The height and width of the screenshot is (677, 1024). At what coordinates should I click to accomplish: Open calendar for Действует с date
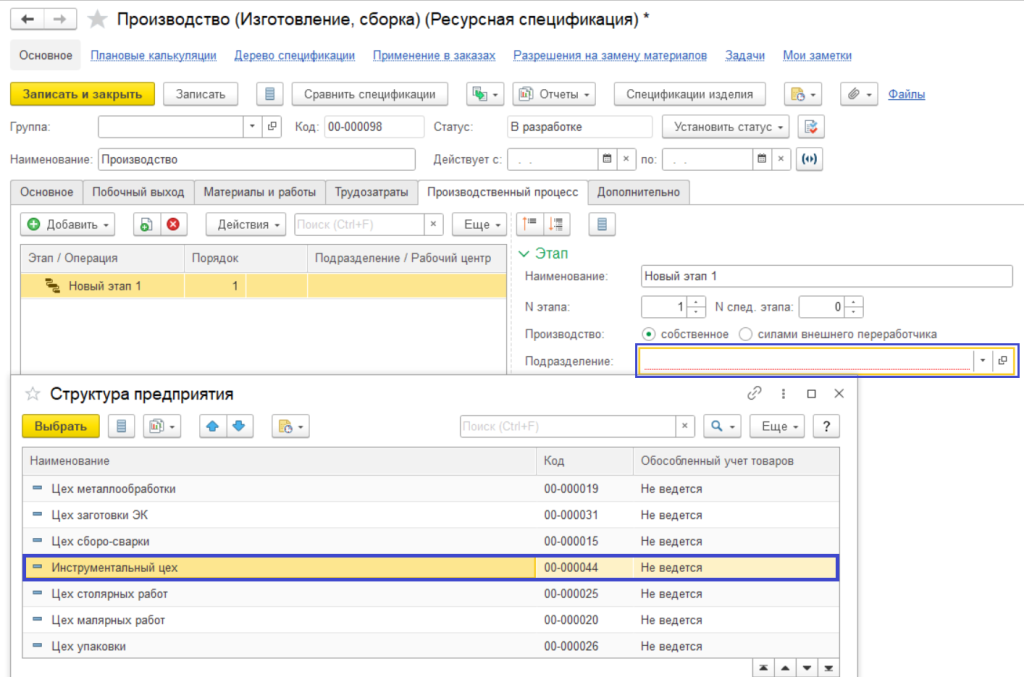(607, 159)
